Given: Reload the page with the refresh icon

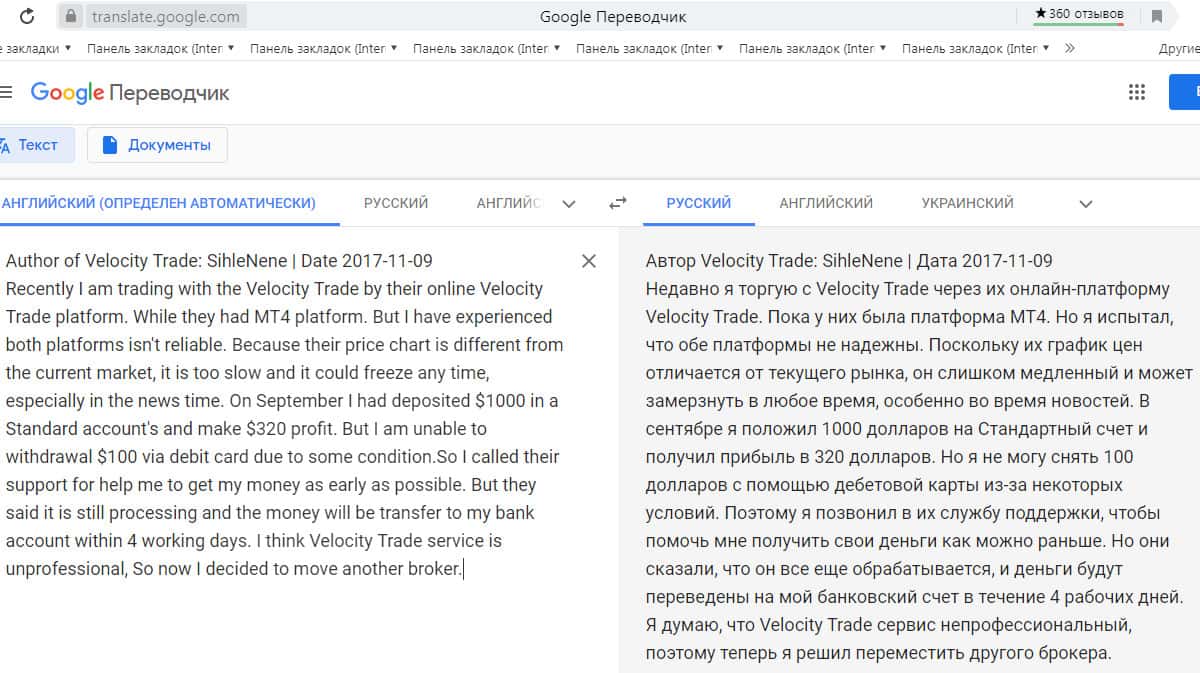Looking at the screenshot, I should [x=28, y=16].
